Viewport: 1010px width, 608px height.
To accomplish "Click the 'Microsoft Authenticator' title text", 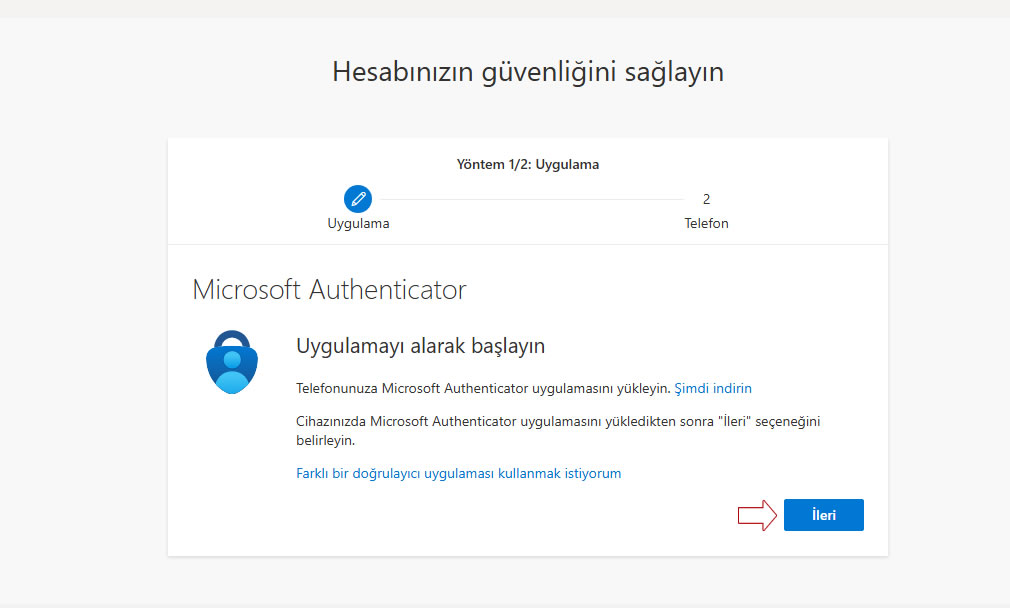I will 329,290.
